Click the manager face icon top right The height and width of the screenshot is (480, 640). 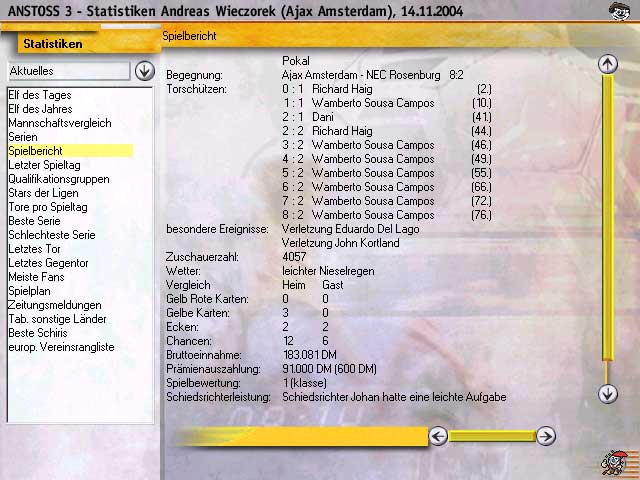point(620,12)
